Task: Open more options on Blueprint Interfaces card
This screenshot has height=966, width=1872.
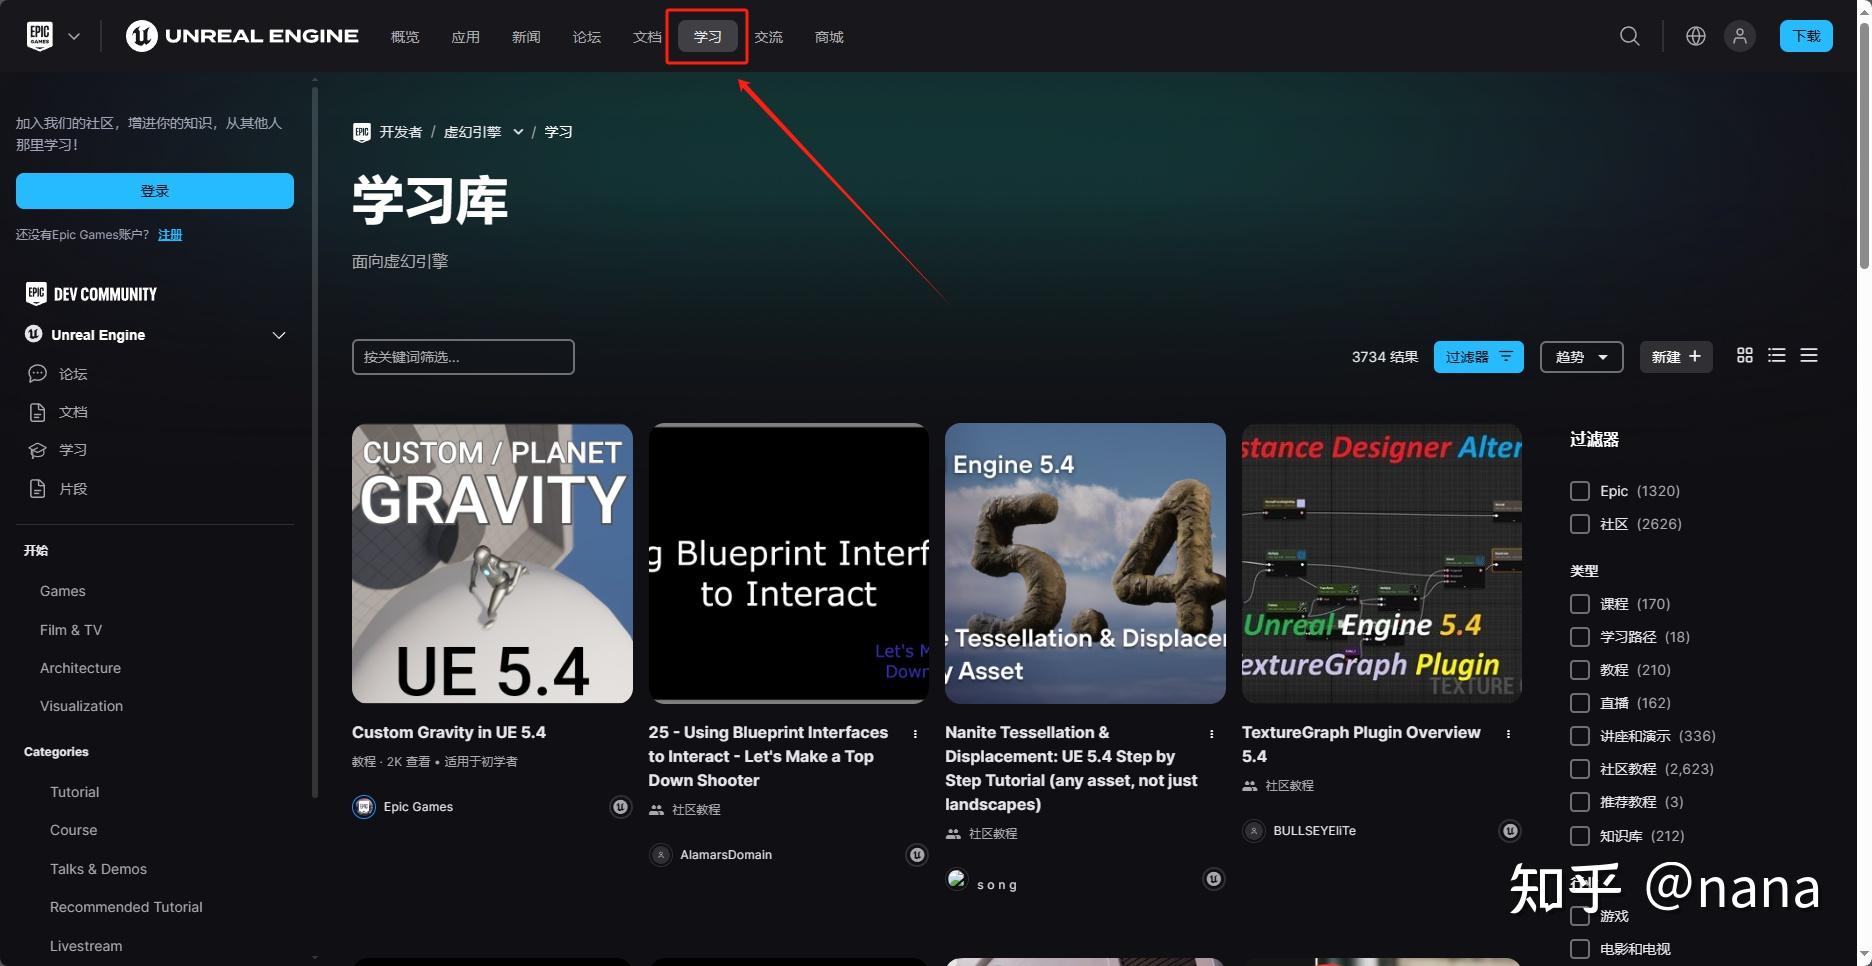Action: (915, 734)
